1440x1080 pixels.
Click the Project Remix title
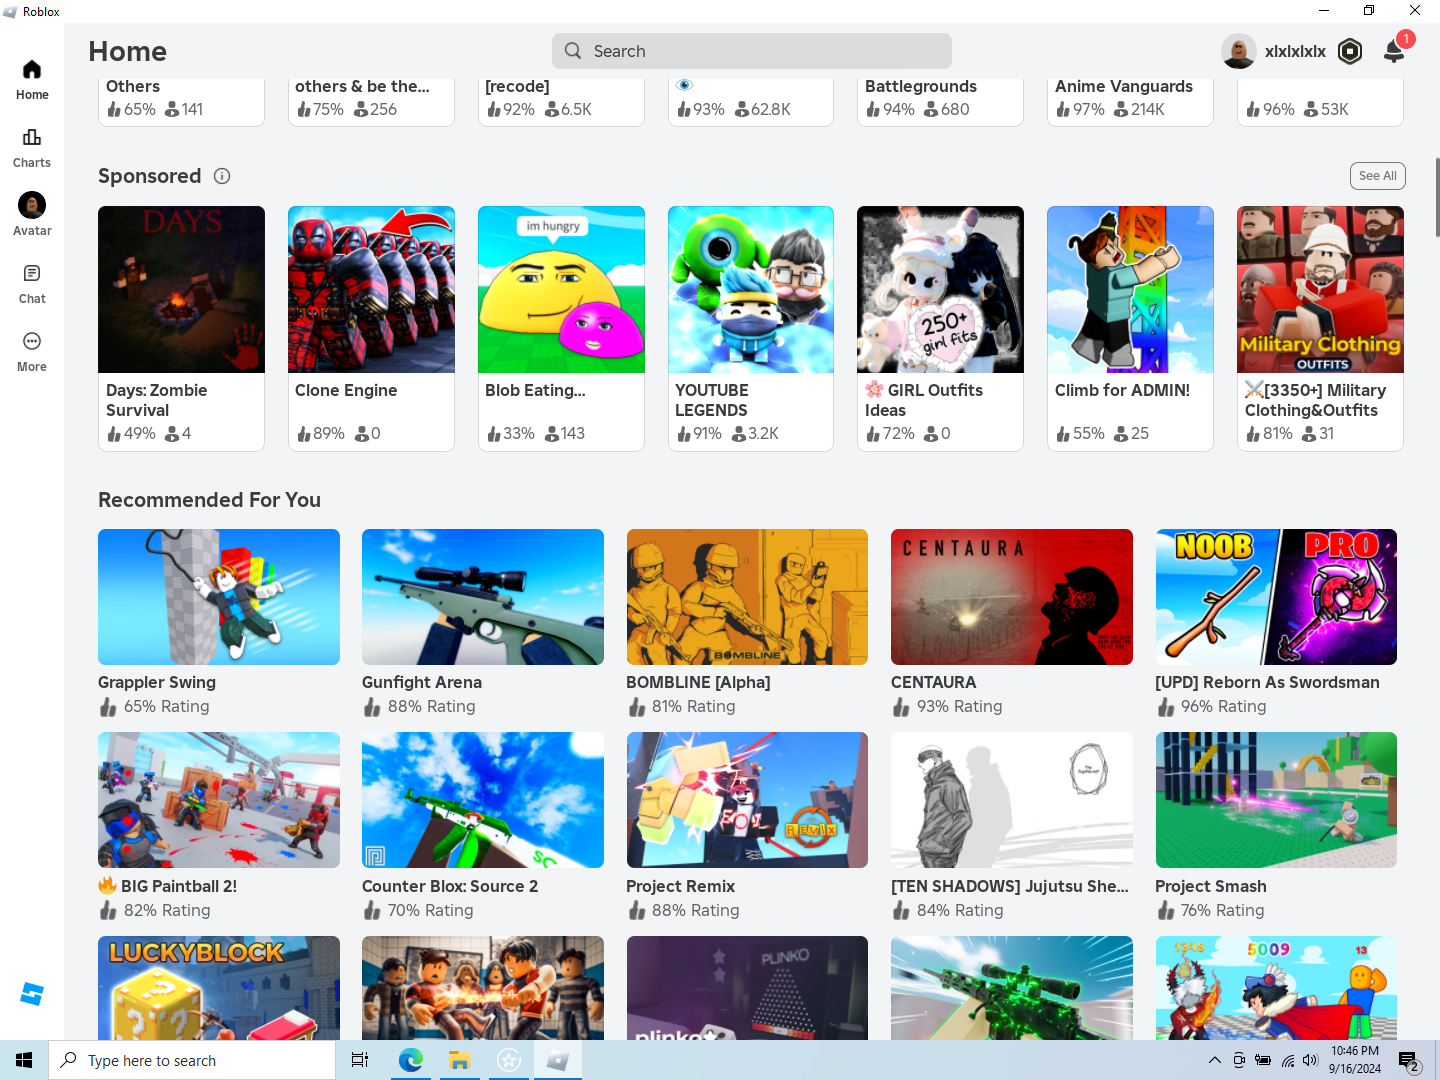(x=681, y=886)
